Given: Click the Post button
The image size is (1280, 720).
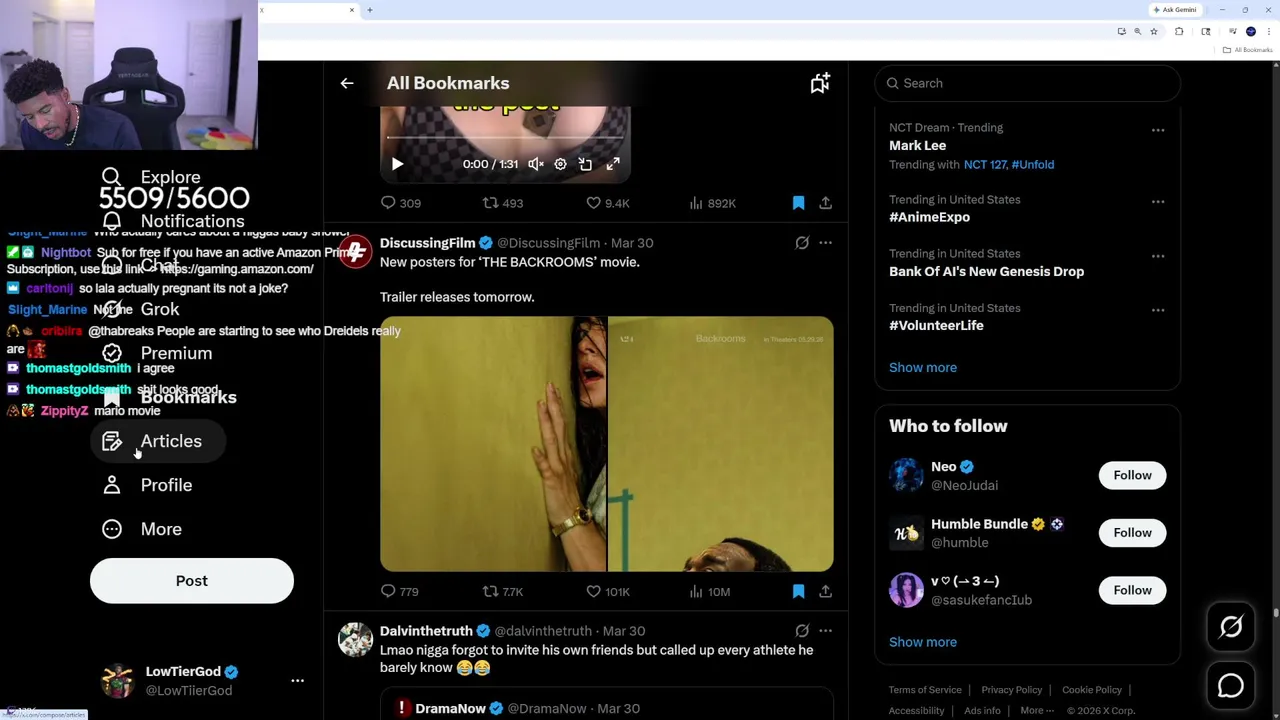Looking at the screenshot, I should tap(192, 581).
